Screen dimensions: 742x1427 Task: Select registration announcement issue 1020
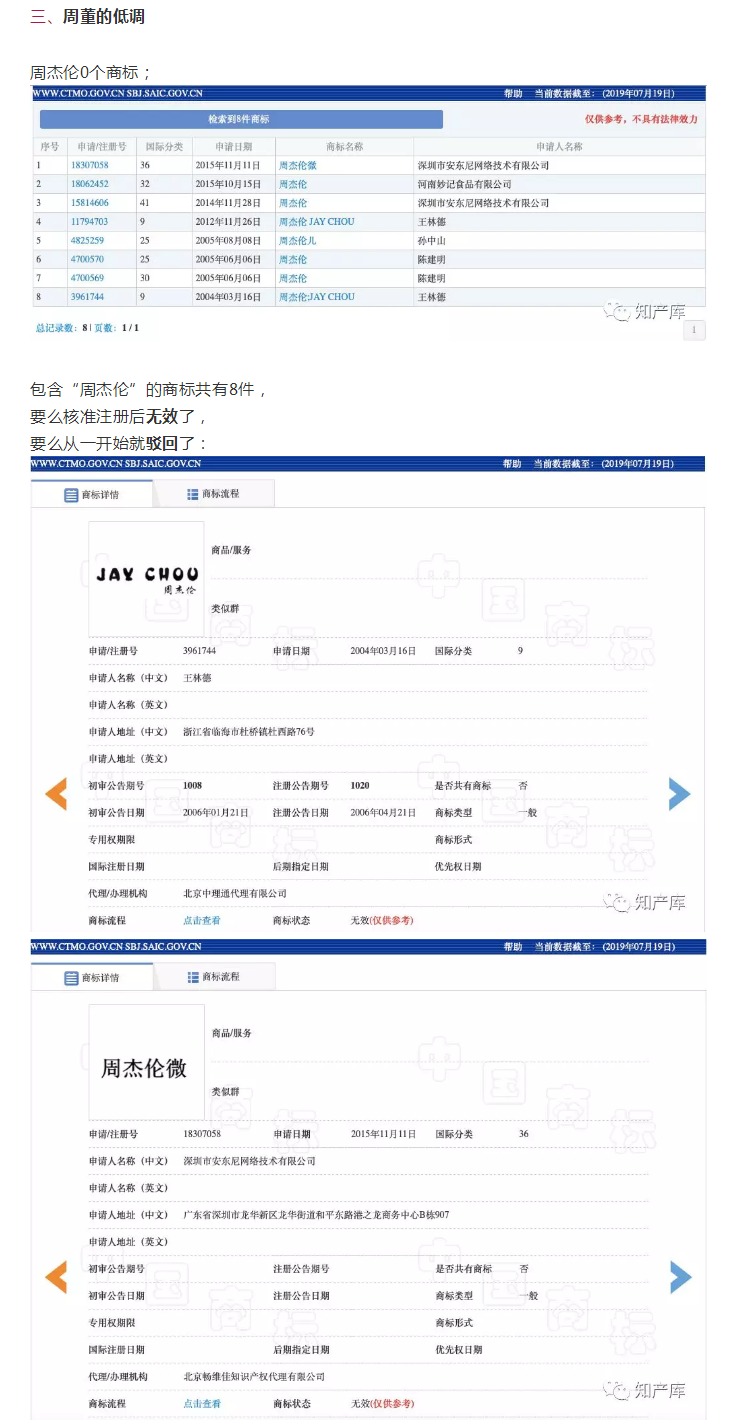pos(360,786)
